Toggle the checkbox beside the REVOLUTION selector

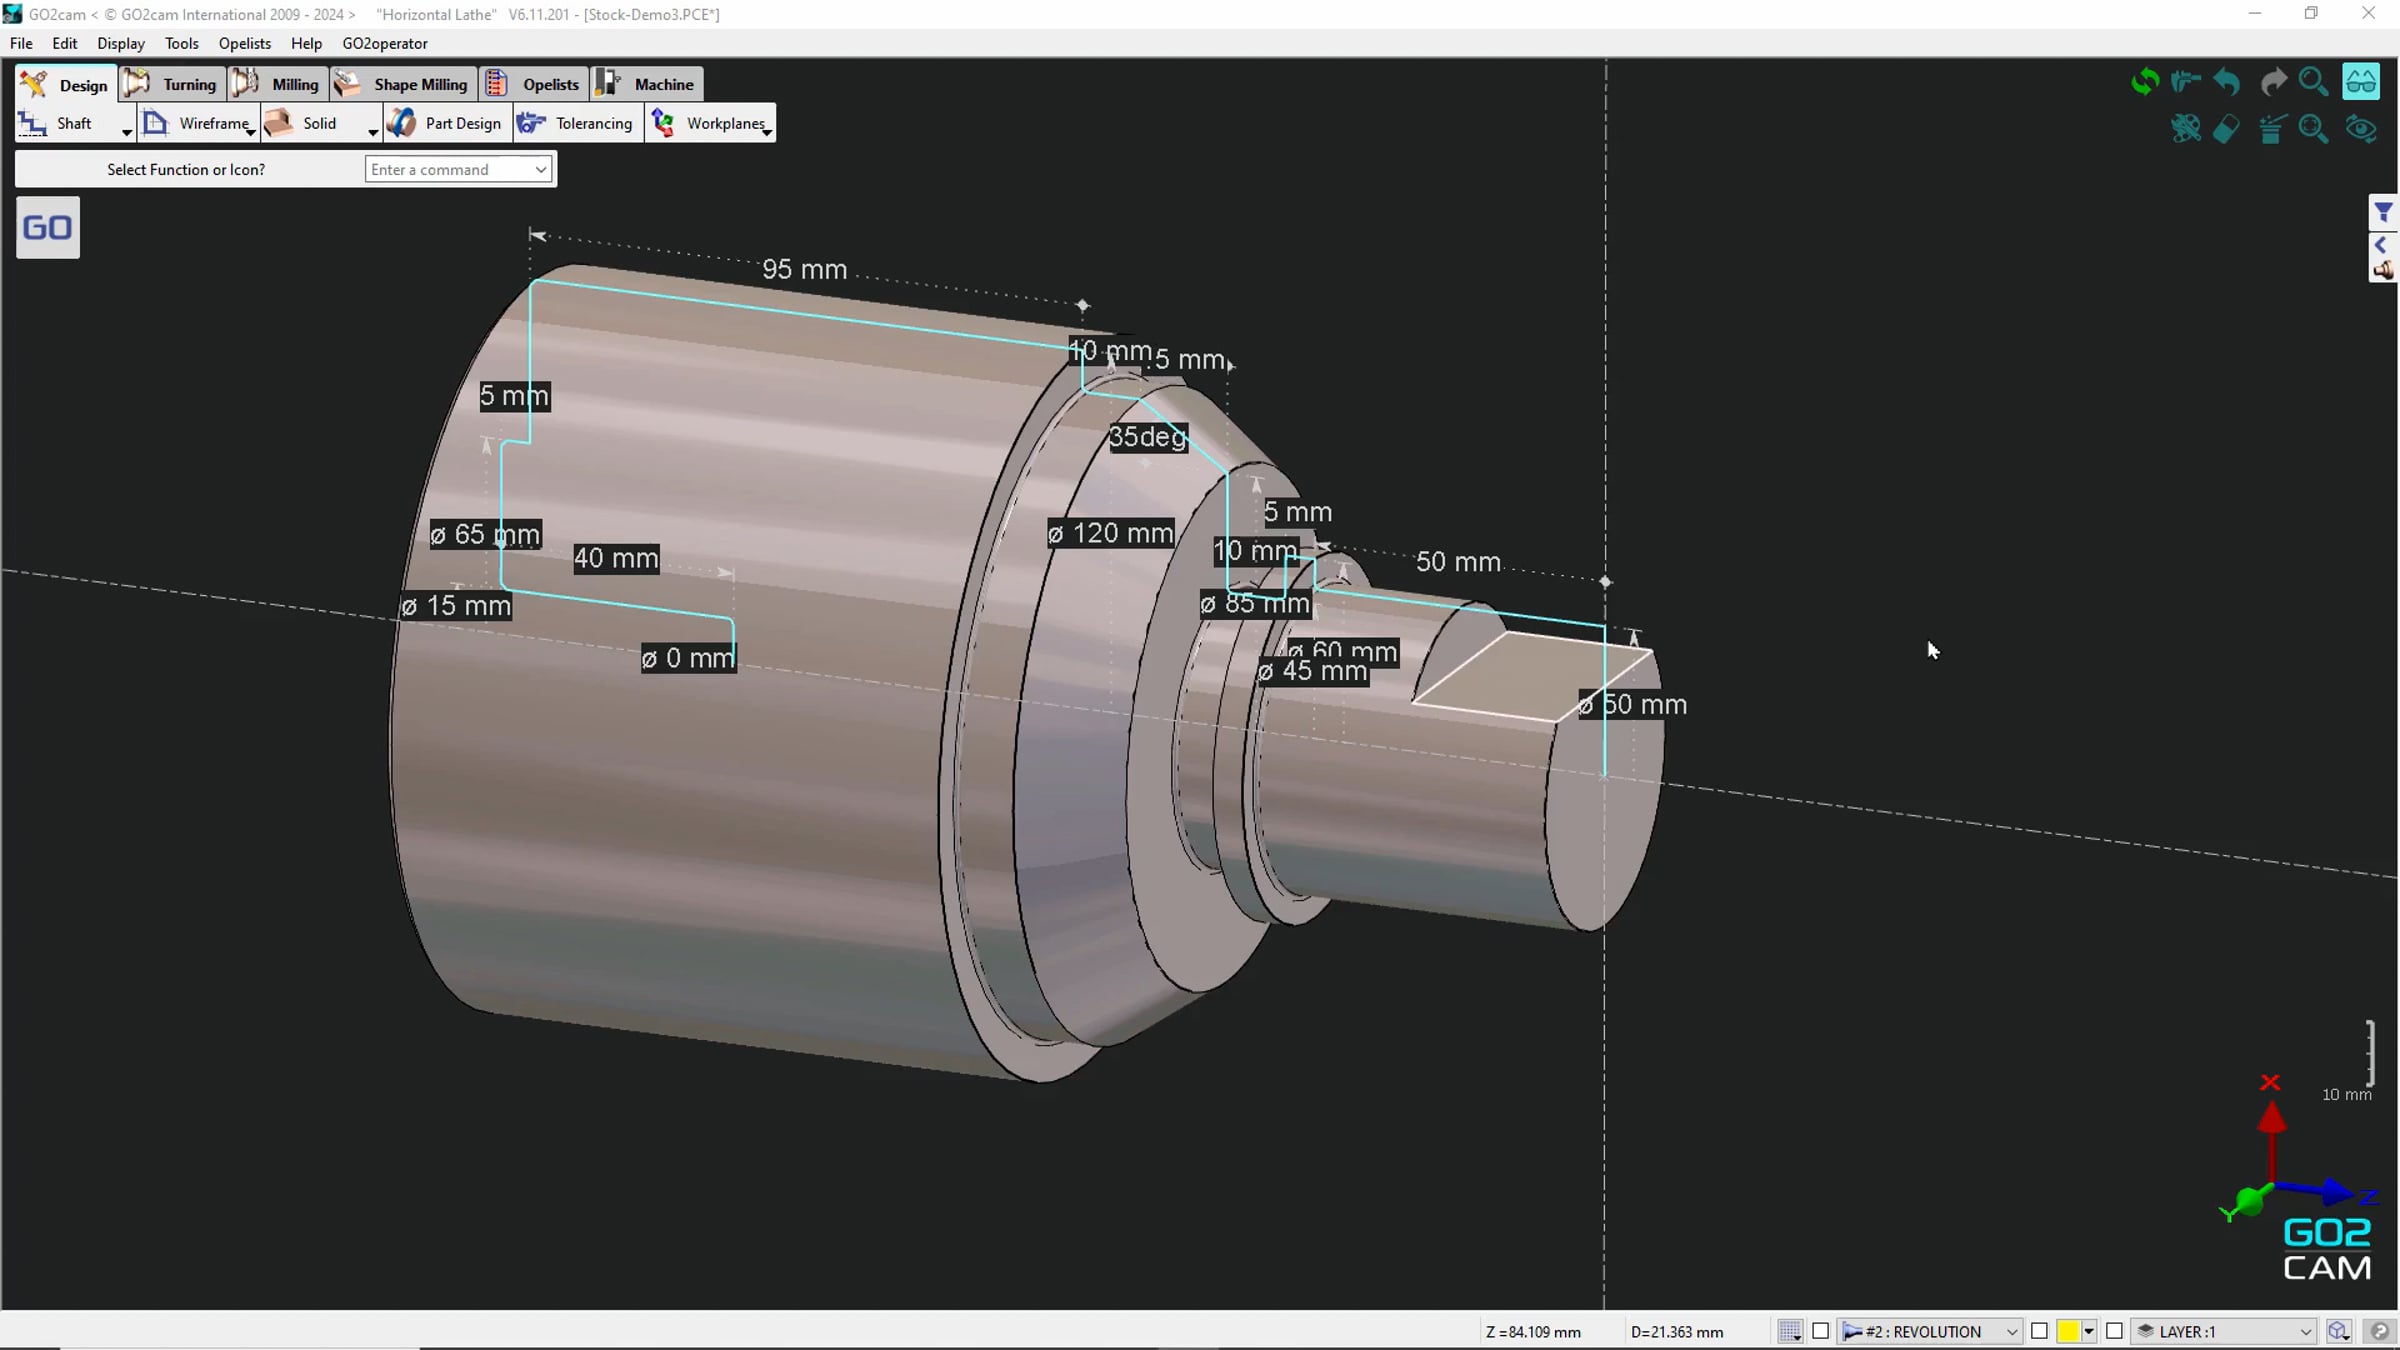coord(1821,1331)
